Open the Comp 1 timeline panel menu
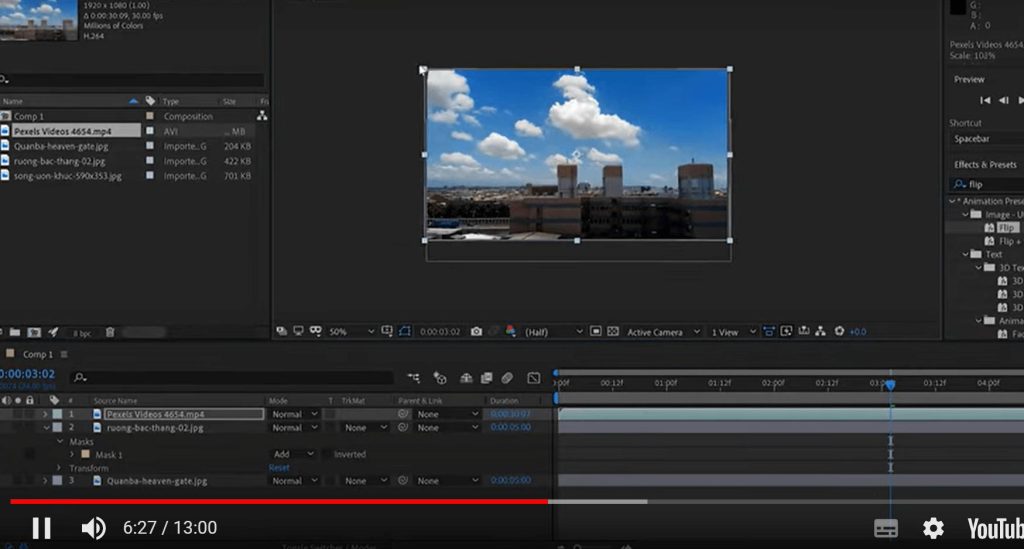Viewport: 1024px width, 549px height. [x=64, y=354]
